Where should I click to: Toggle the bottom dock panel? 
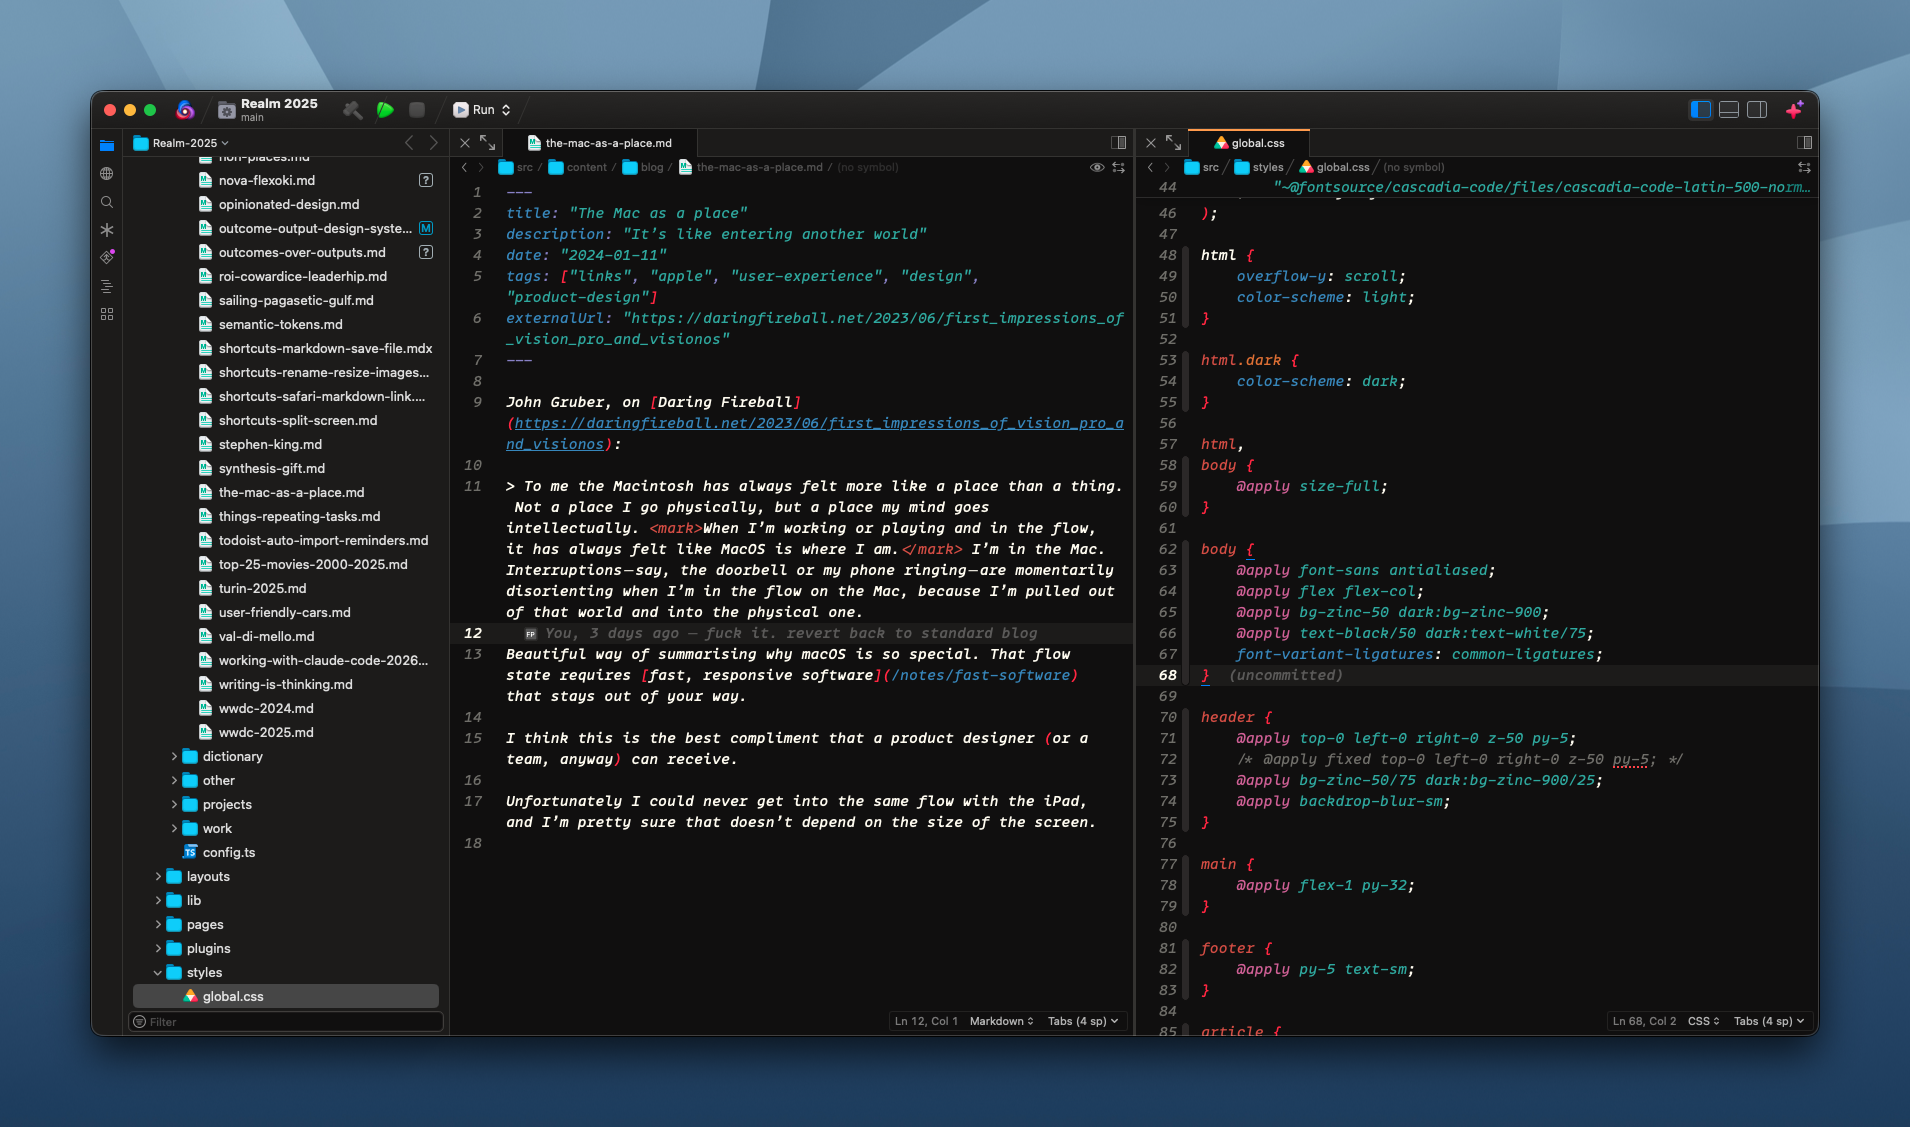pos(1728,110)
